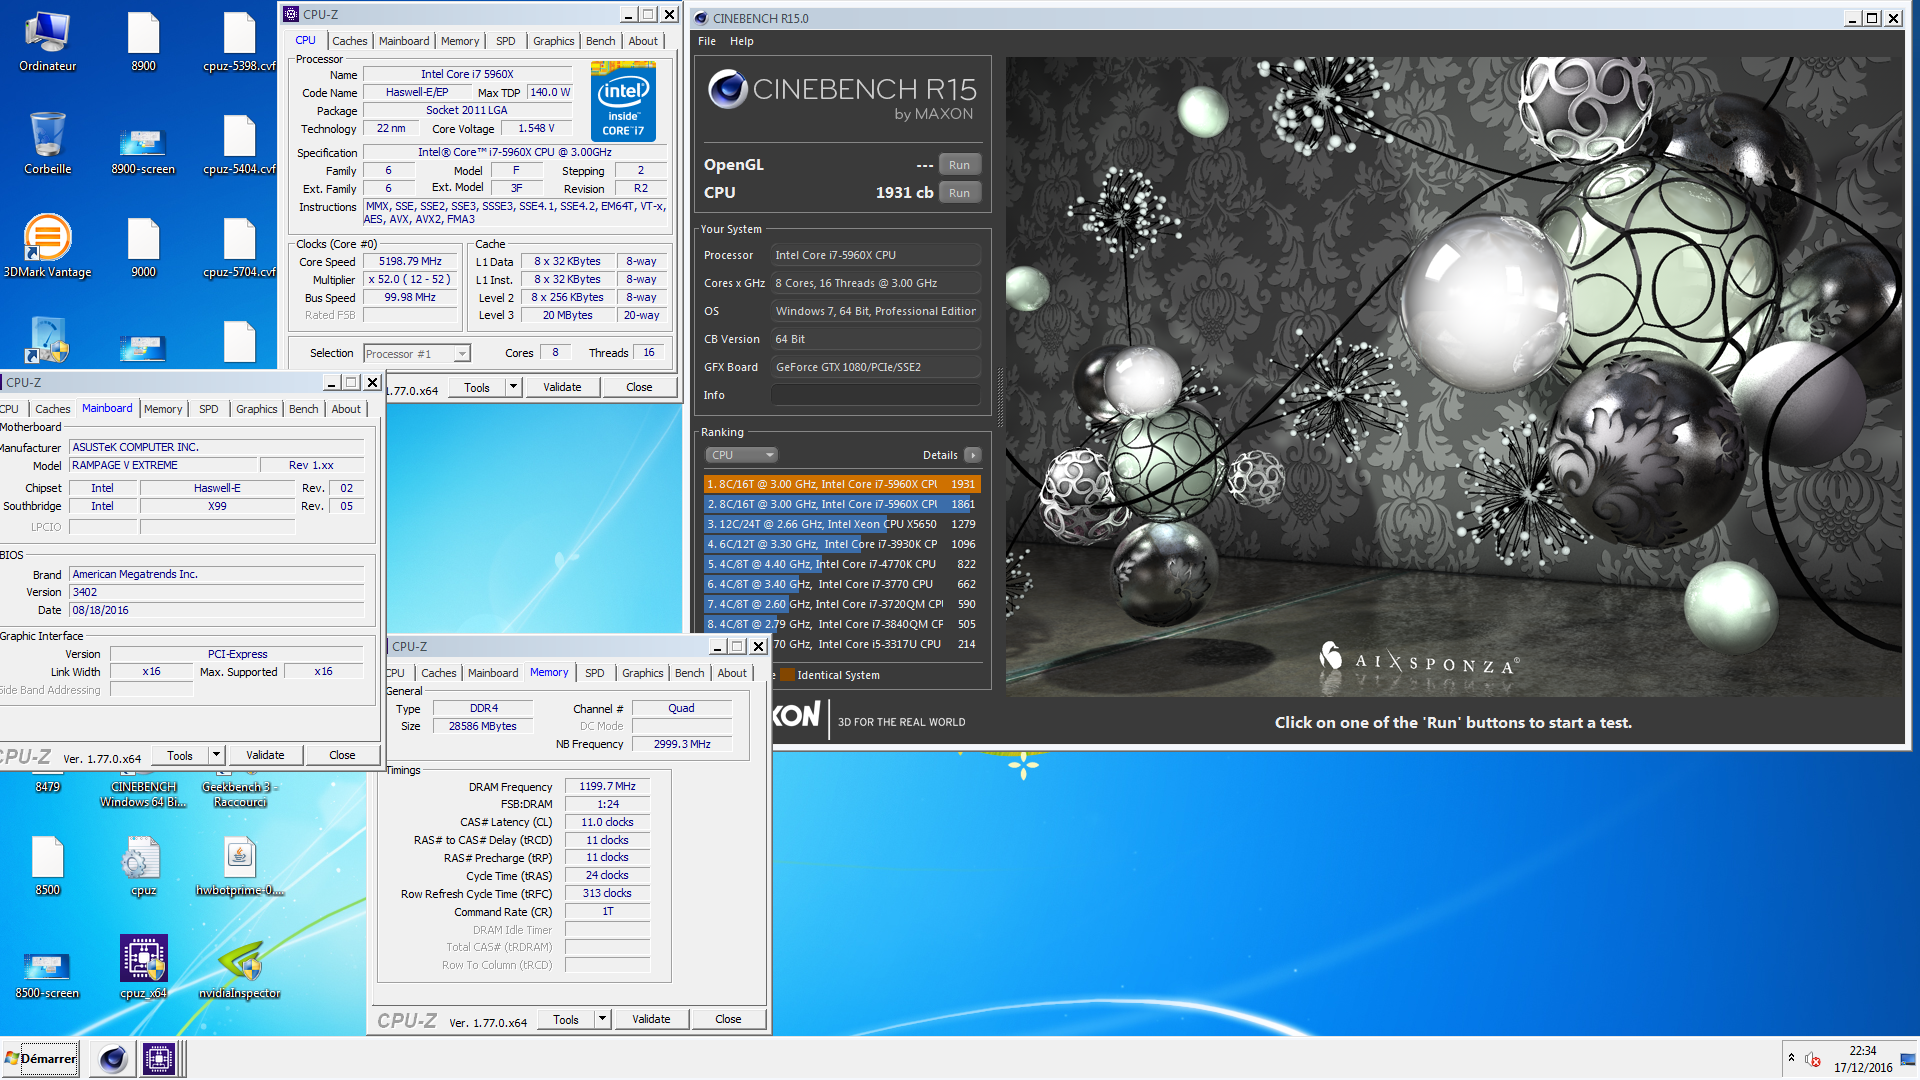Viewport: 1920px width, 1080px height.
Task: Open the Démarrer start menu
Action: coord(41,1059)
